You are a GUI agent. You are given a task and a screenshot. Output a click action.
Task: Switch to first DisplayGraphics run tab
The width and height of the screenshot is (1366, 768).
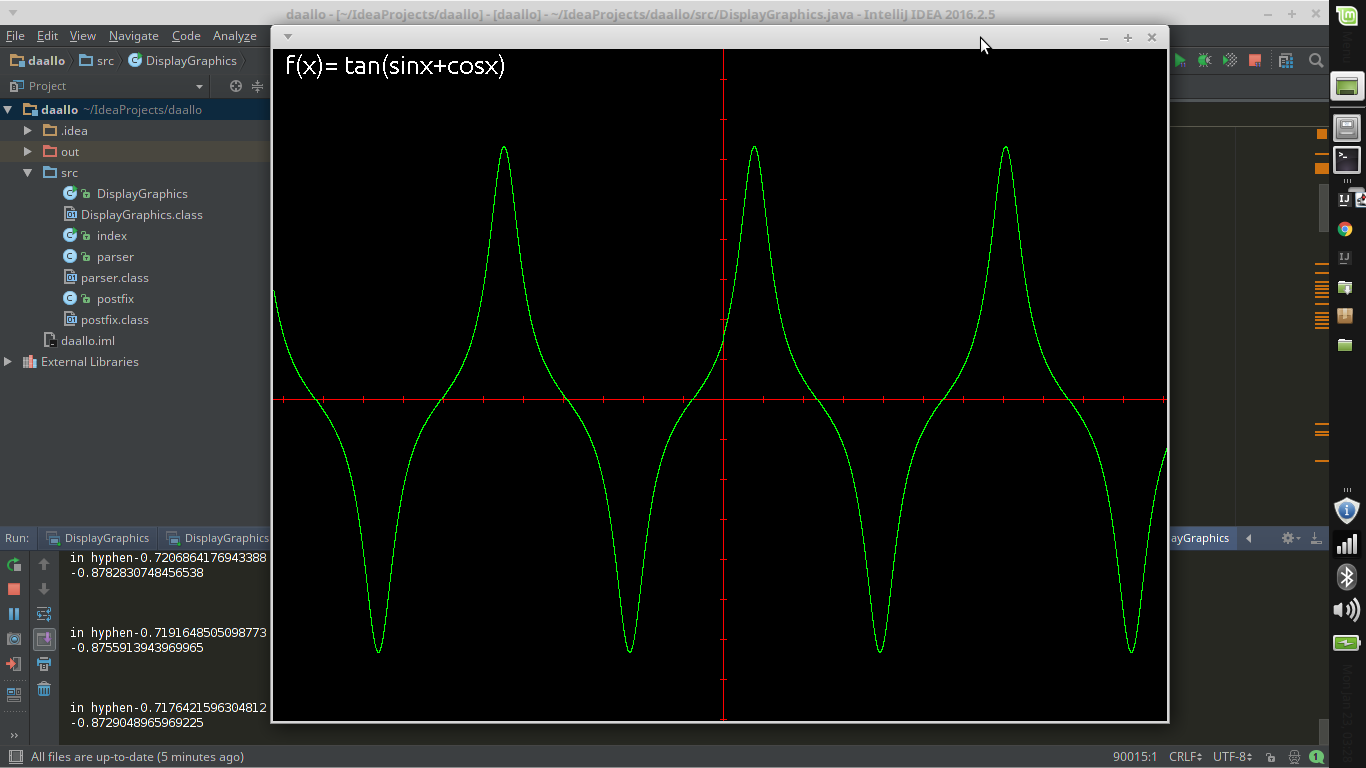pos(98,538)
